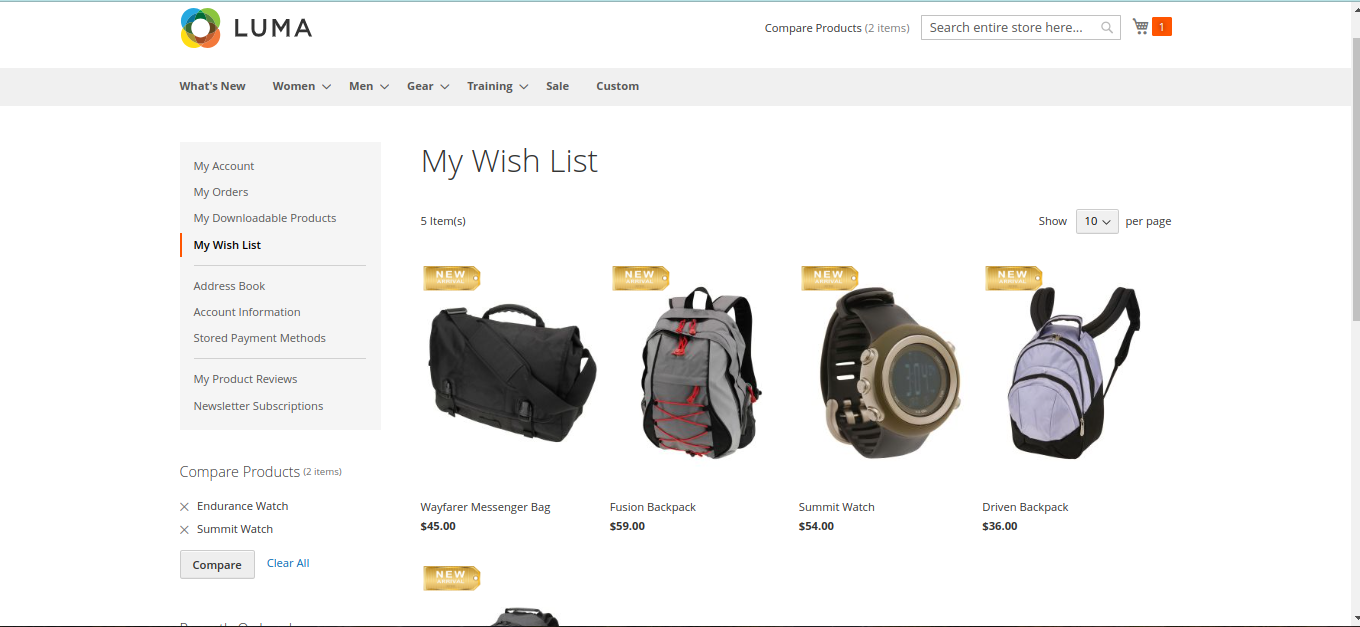Click the search magnifier icon
This screenshot has height=627, width=1360.
pyautogui.click(x=1107, y=28)
